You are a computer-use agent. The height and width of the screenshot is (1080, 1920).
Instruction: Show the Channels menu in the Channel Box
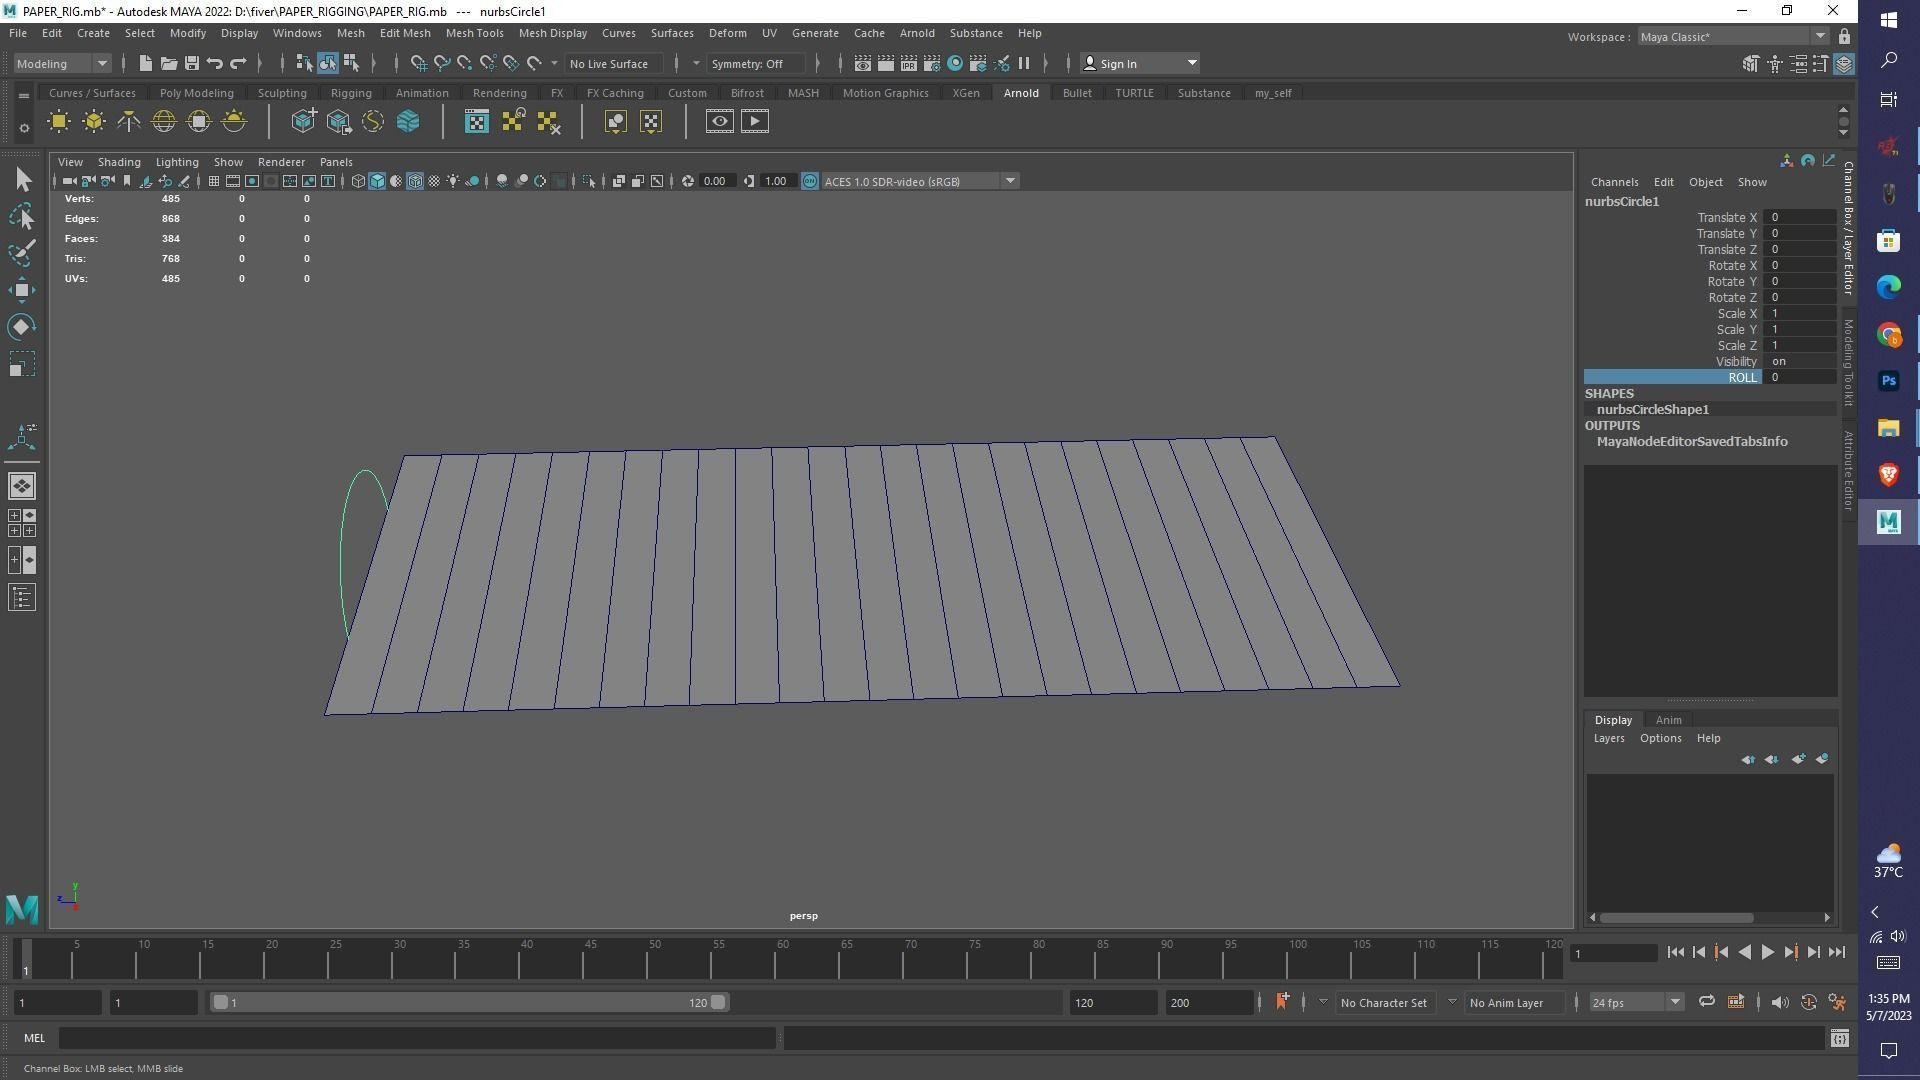(x=1614, y=181)
